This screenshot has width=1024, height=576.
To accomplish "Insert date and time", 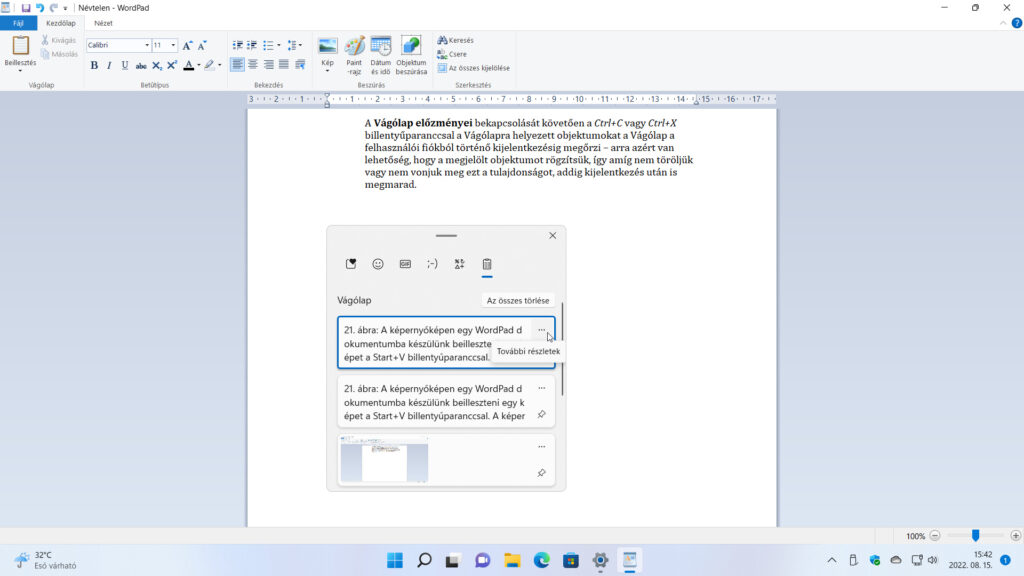I will coord(381,56).
